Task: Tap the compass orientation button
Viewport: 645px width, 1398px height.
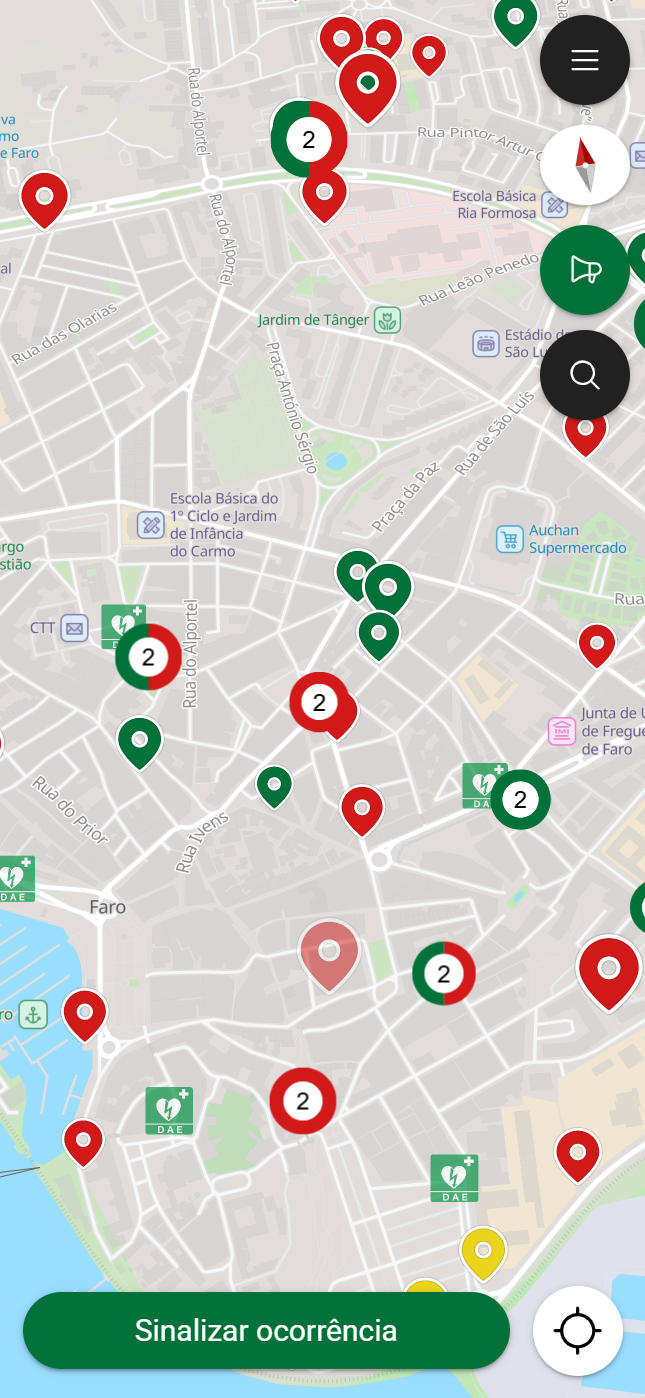Action: click(585, 165)
